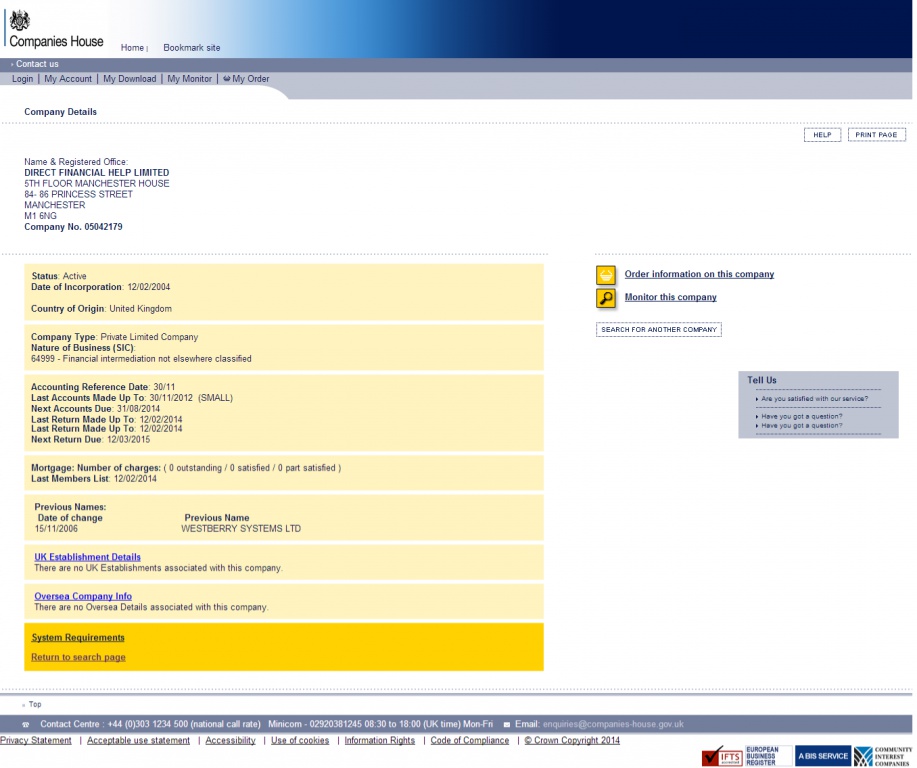
Task: Click Last Members List 12/02/2014
Action: point(94,479)
